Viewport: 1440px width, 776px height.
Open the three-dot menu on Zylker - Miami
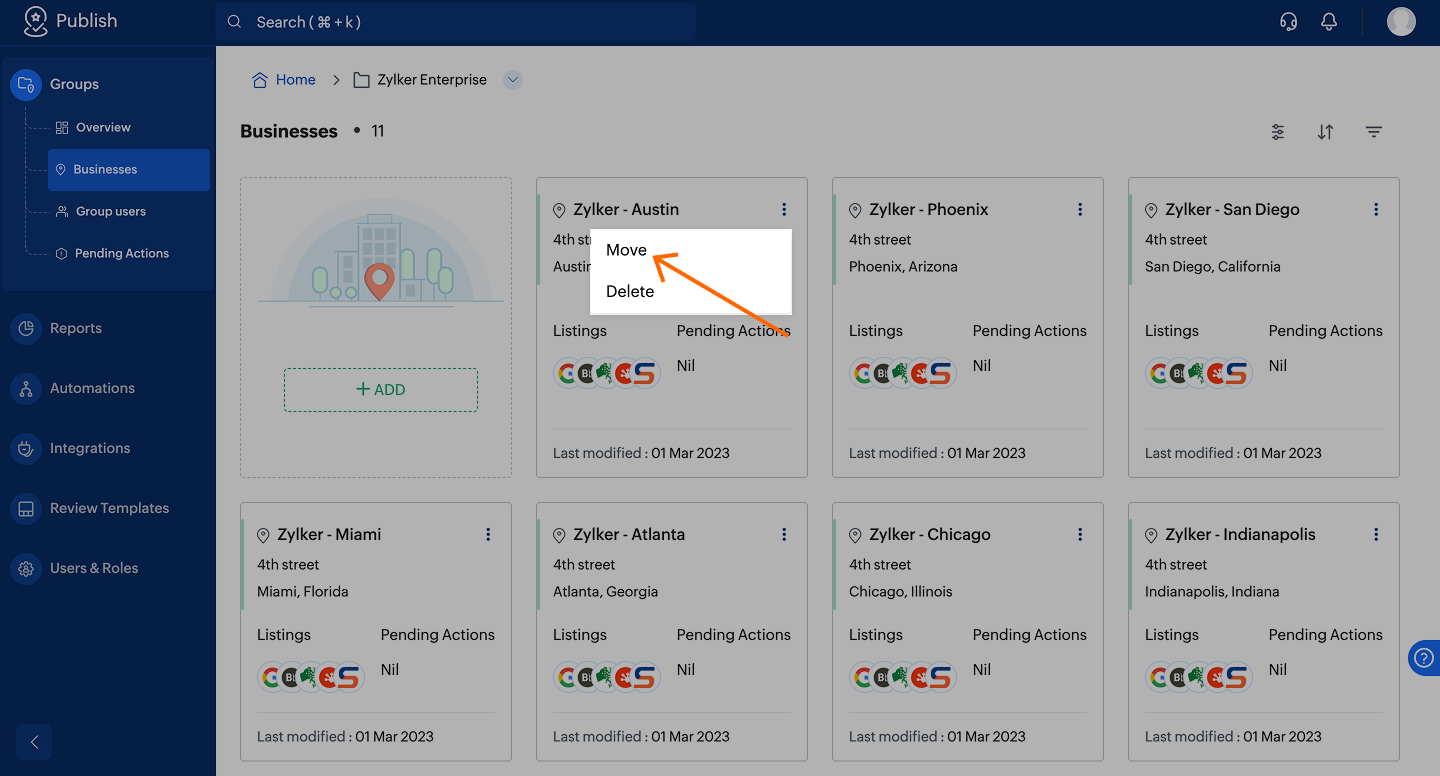click(488, 534)
